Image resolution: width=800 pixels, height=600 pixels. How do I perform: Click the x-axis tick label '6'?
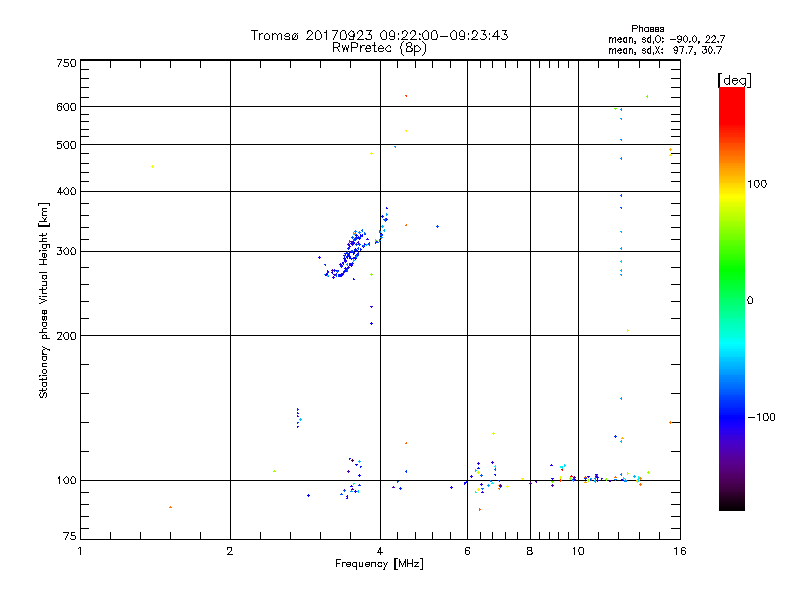click(467, 551)
